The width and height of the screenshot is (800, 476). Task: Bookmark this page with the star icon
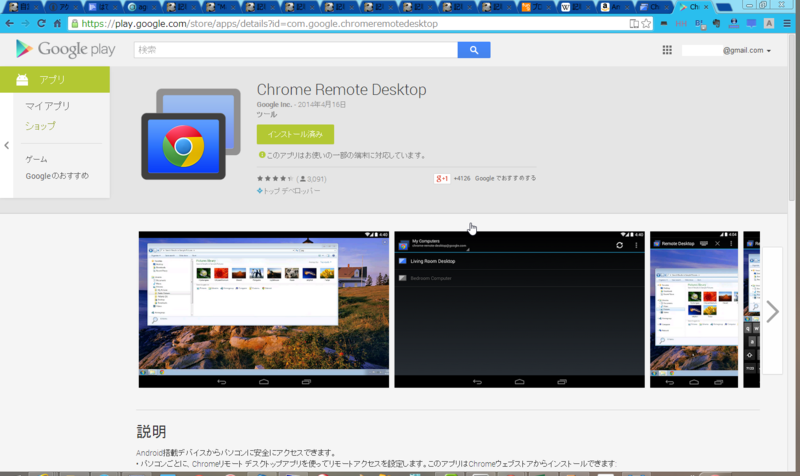coord(646,23)
